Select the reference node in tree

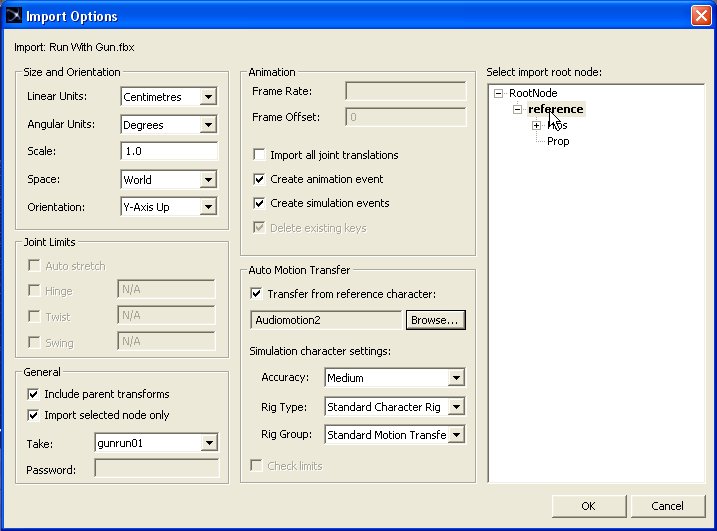tap(556, 109)
